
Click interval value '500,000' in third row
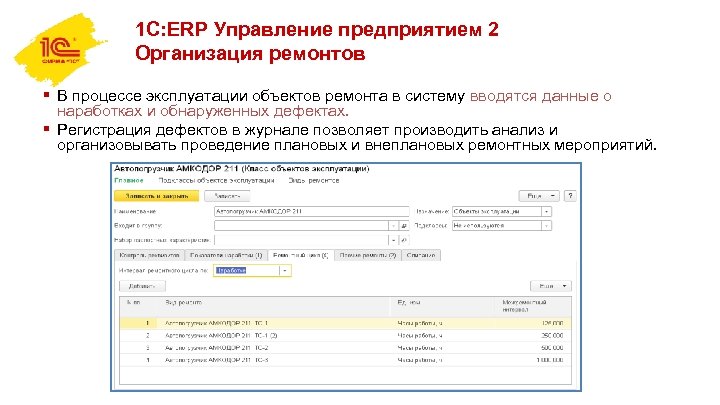(x=552, y=348)
